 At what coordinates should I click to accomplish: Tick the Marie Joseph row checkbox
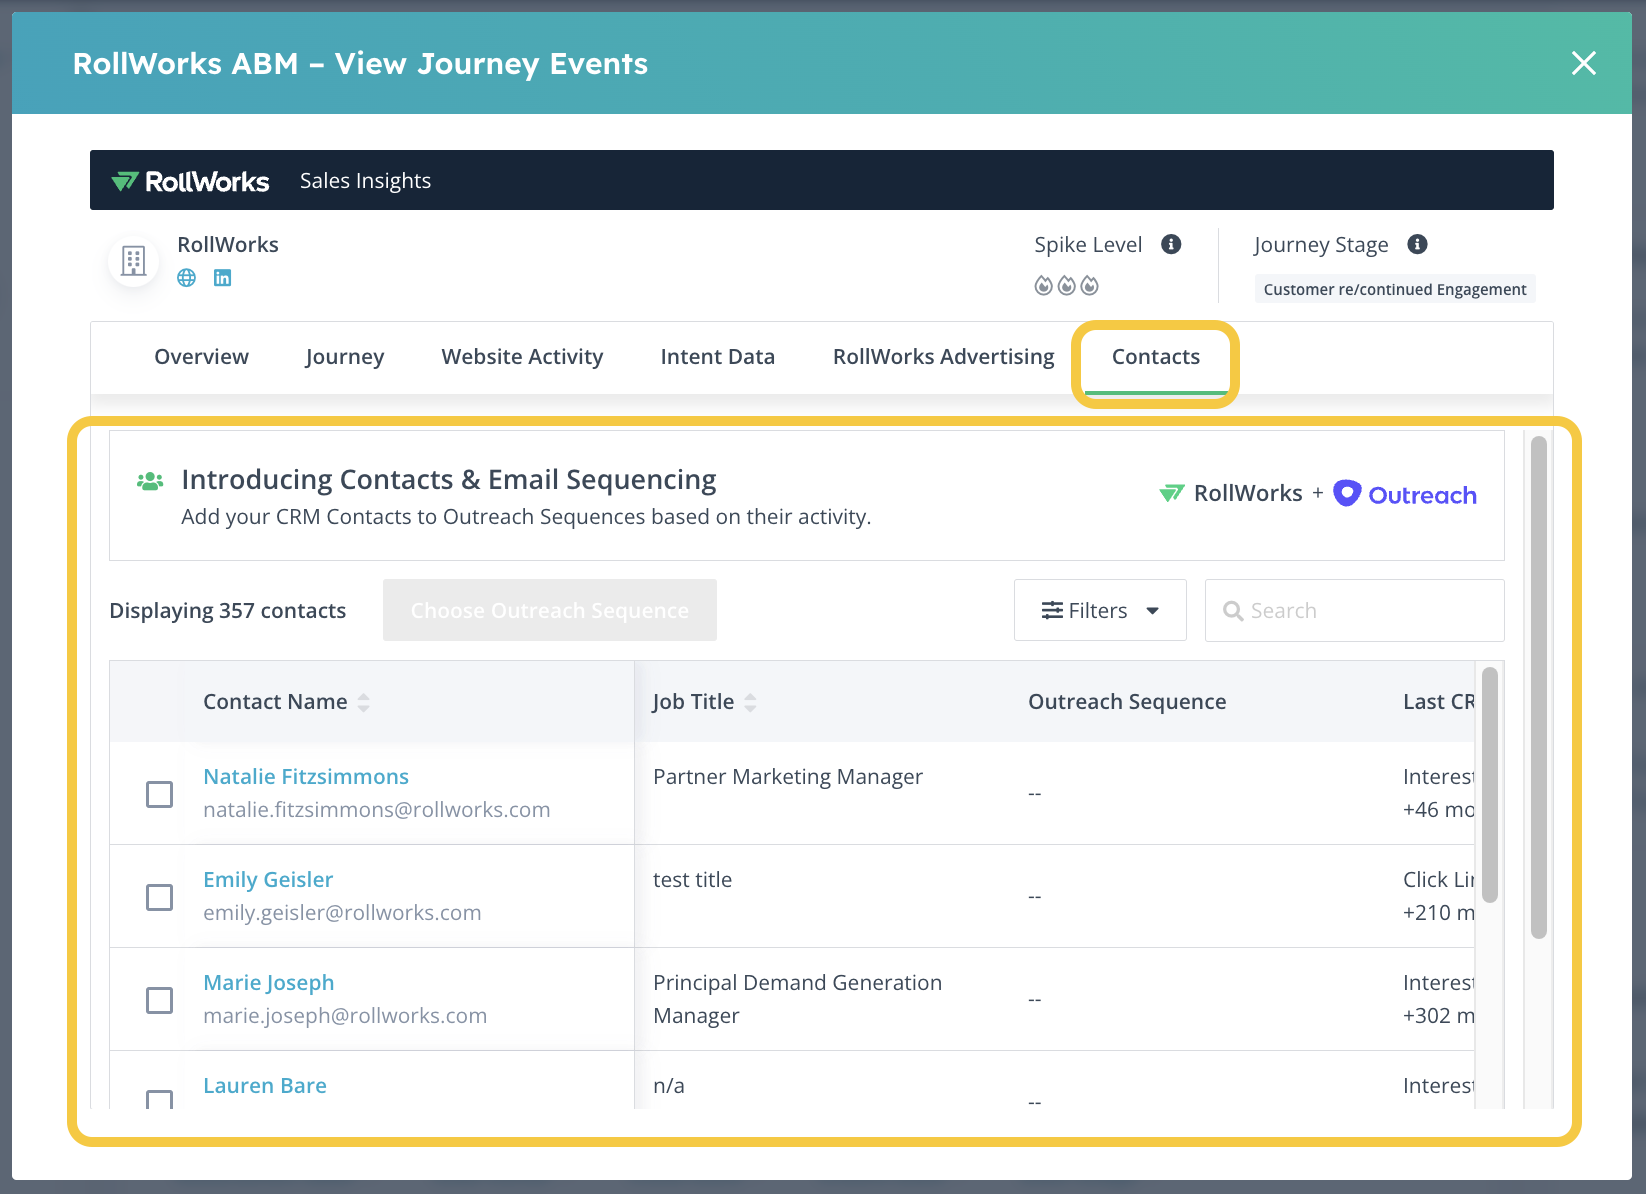(160, 1000)
